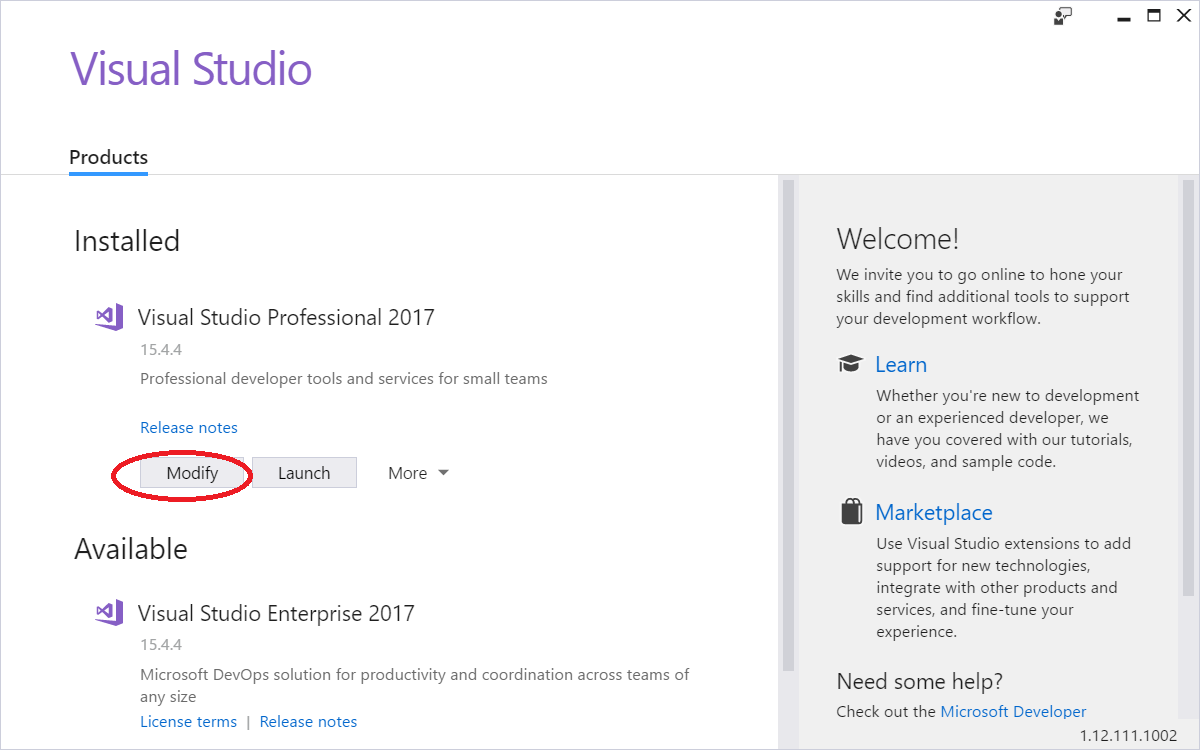Click the Visual Studio Enterprise 2017 title
The image size is (1200, 750).
(x=276, y=613)
